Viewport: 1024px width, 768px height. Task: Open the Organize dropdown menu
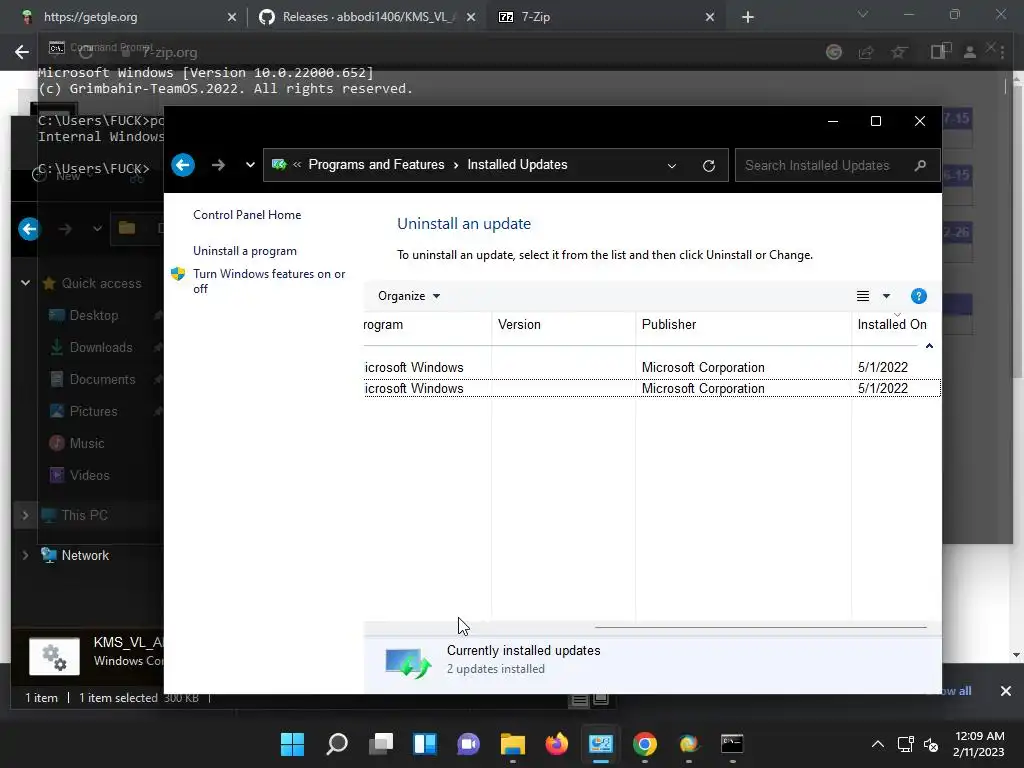(x=409, y=296)
